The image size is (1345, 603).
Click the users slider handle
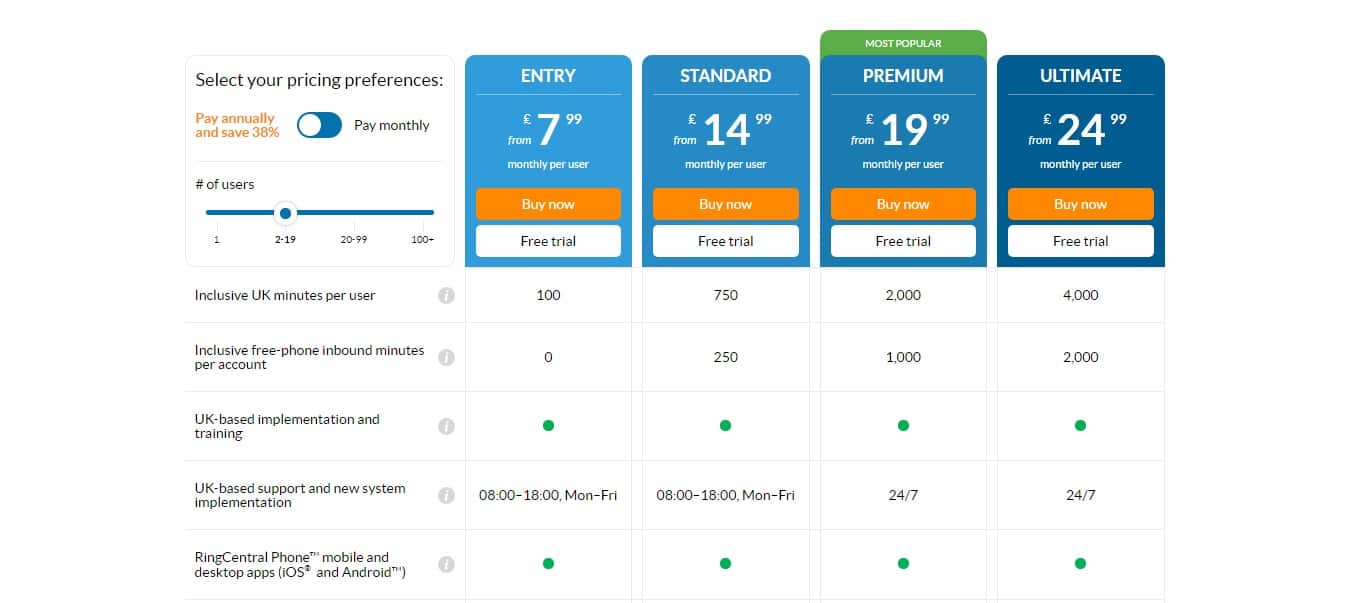pyautogui.click(x=285, y=213)
